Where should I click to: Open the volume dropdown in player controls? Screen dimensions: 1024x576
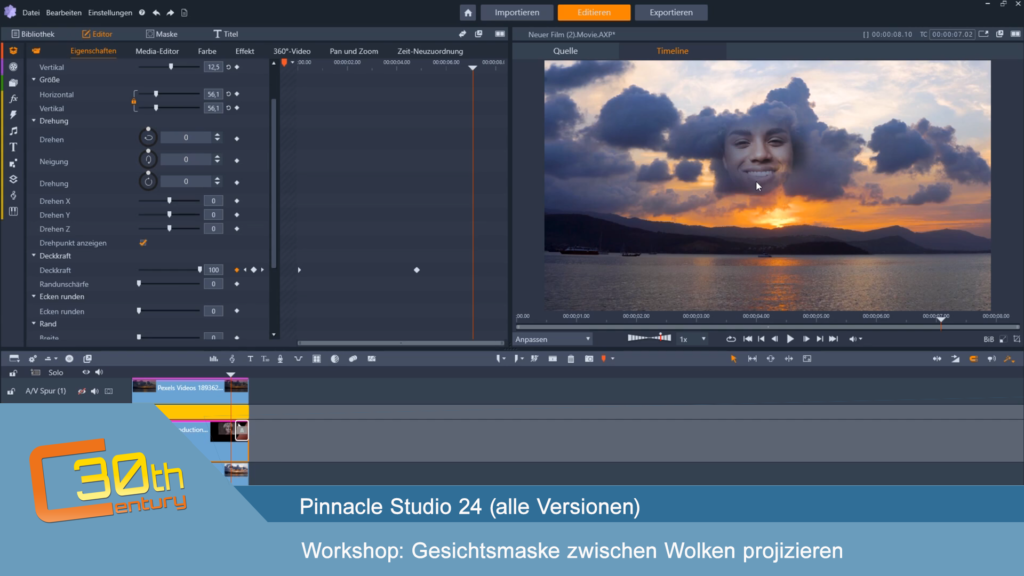pos(861,340)
